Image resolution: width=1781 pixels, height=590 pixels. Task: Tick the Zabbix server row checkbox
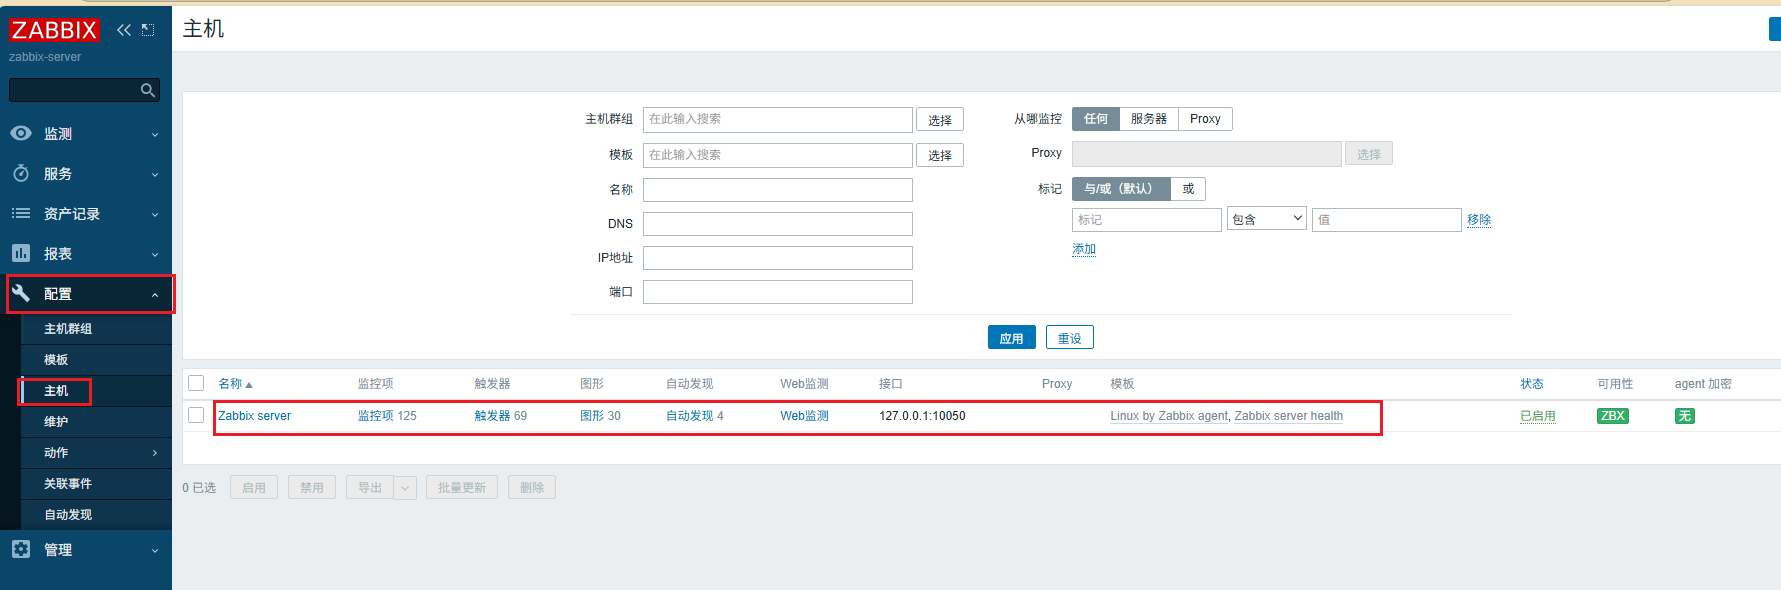(x=196, y=415)
